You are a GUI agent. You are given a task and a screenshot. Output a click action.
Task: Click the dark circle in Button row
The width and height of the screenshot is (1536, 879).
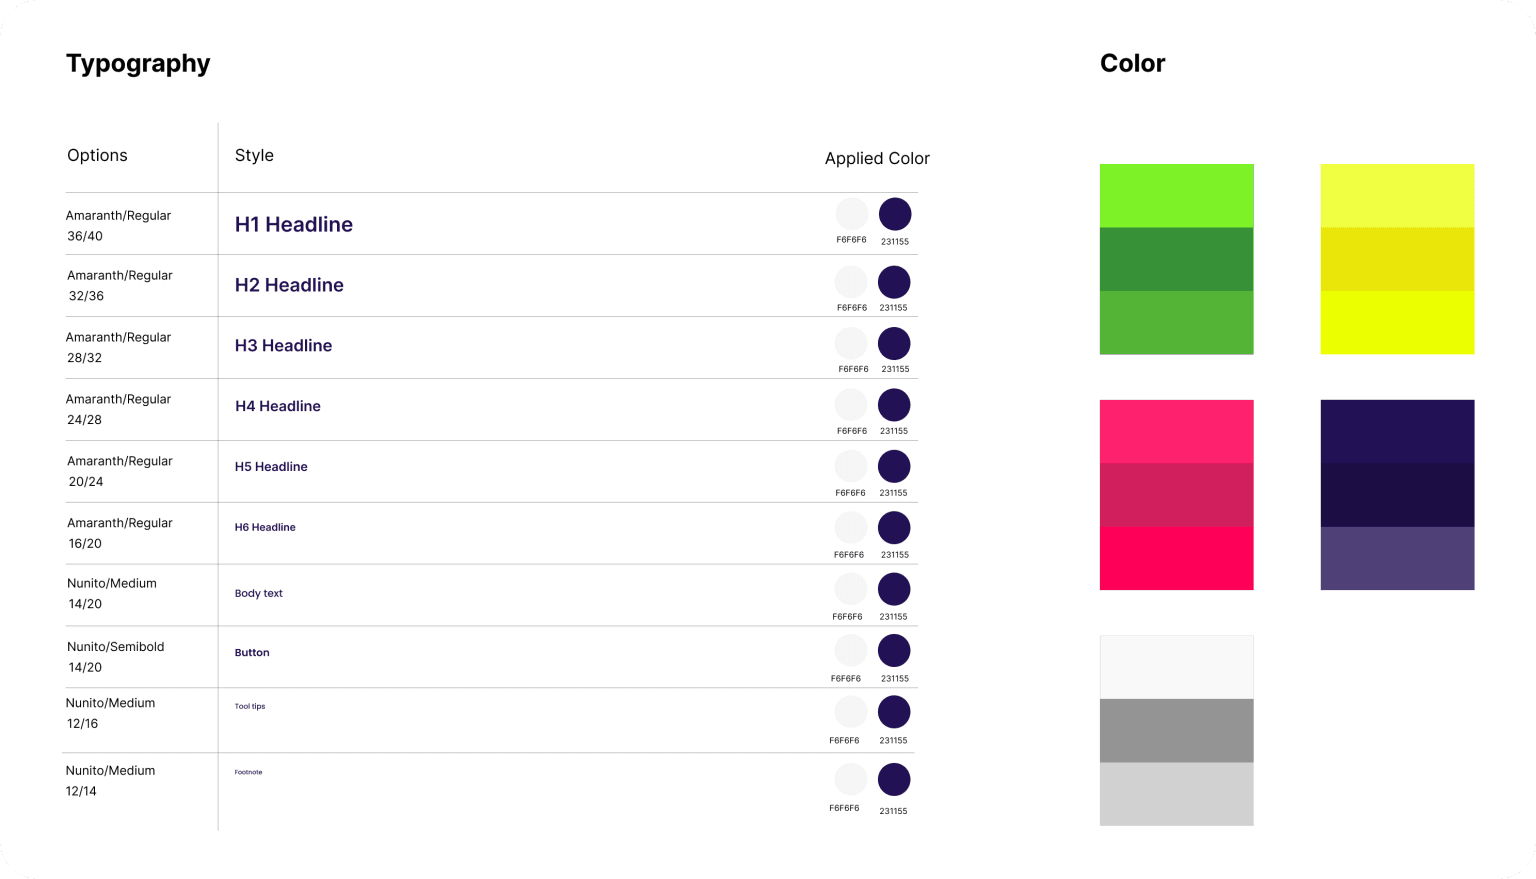click(x=894, y=651)
